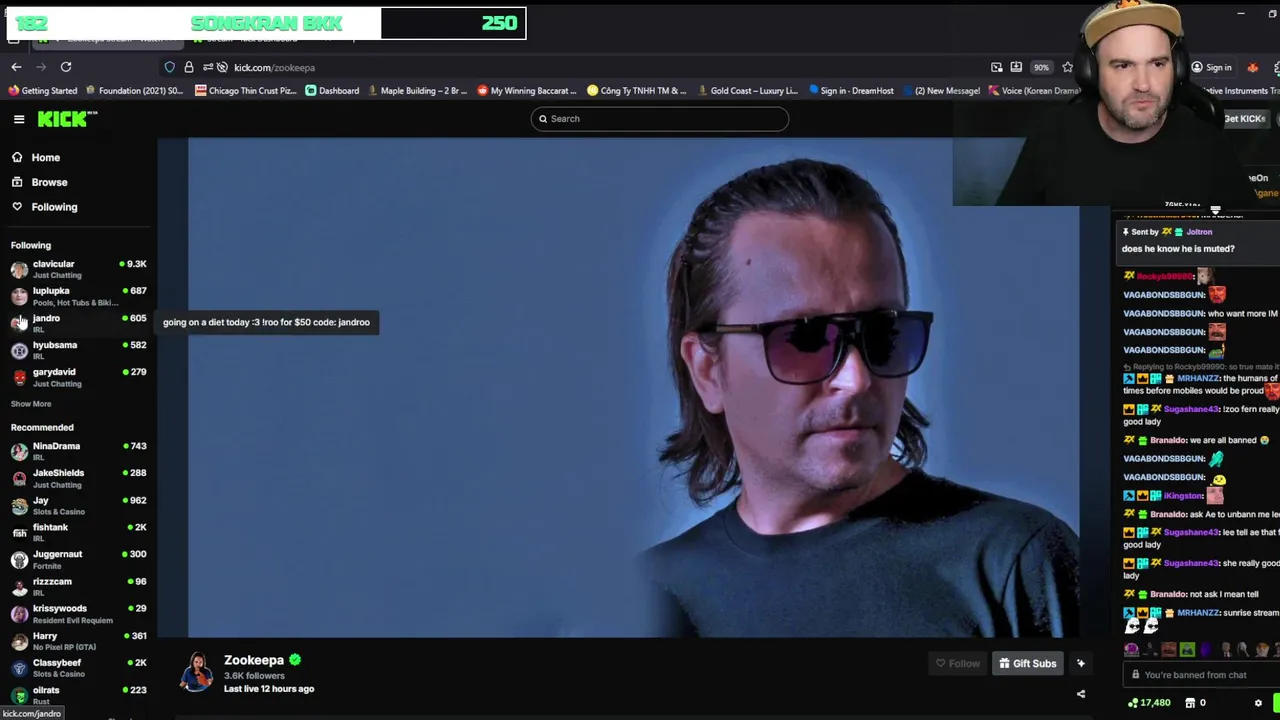Expand Following list with Show More
Viewport: 1280px width, 720px height.
coord(31,404)
